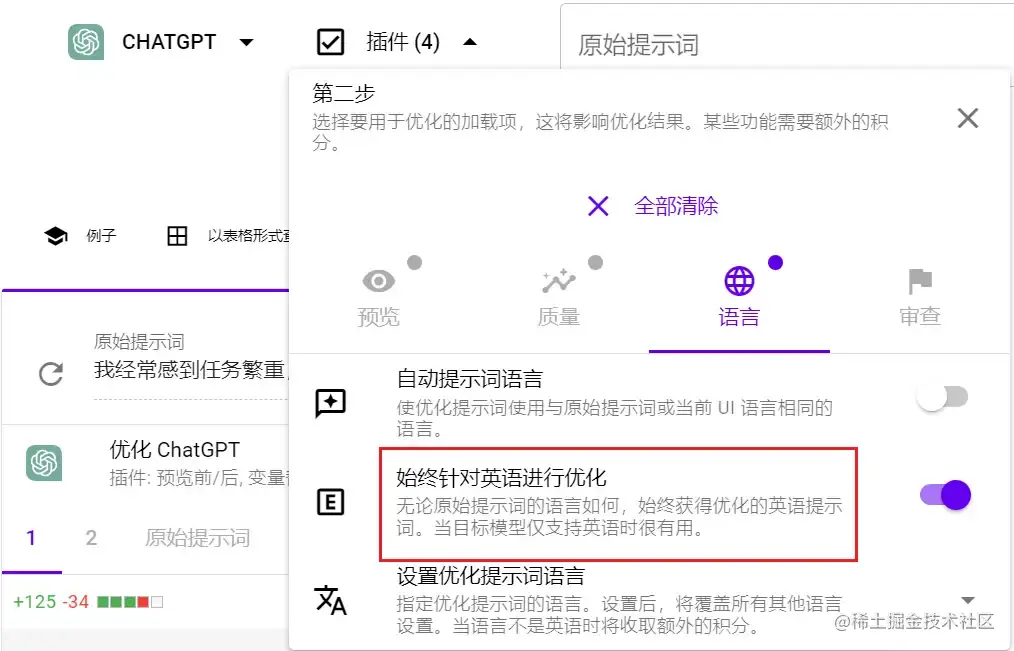Click the 设置优化提示词语言 title text
This screenshot has height=651, width=1014.
pyautogui.click(x=491, y=576)
